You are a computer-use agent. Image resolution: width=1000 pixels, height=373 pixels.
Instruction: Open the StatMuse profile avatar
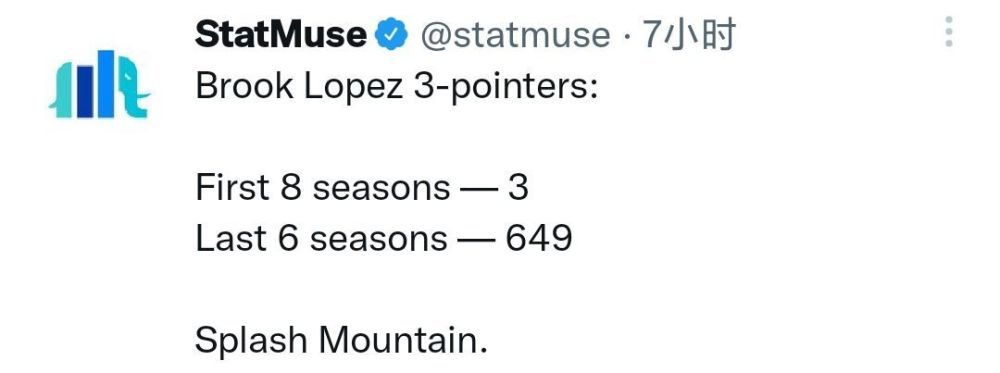pos(99,84)
